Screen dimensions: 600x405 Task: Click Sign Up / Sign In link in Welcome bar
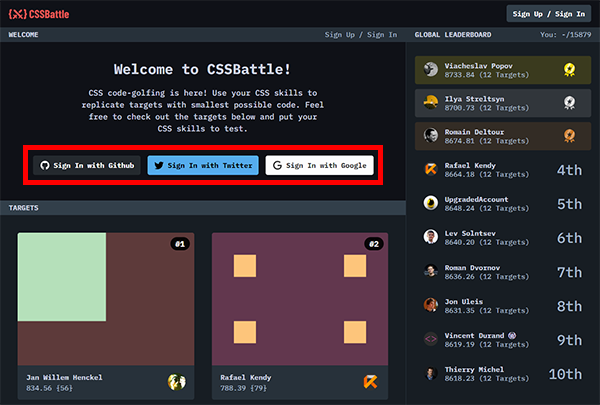[x=361, y=34]
